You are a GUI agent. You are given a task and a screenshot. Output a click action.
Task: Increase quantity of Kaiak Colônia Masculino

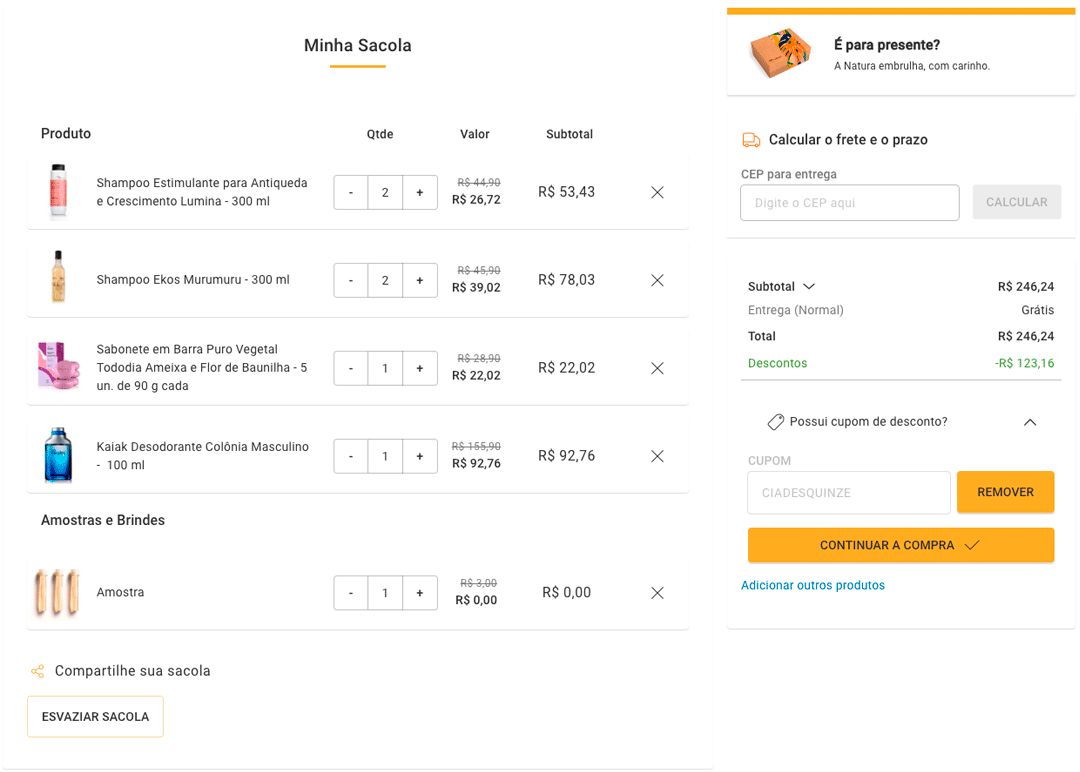click(x=419, y=456)
